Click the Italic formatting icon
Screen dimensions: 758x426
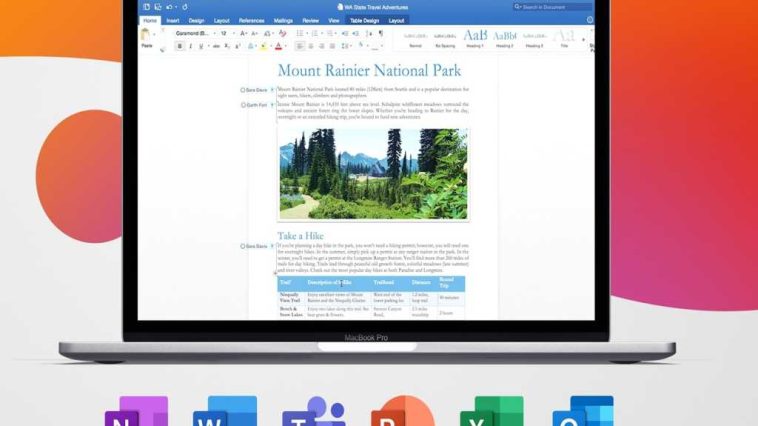(191, 46)
